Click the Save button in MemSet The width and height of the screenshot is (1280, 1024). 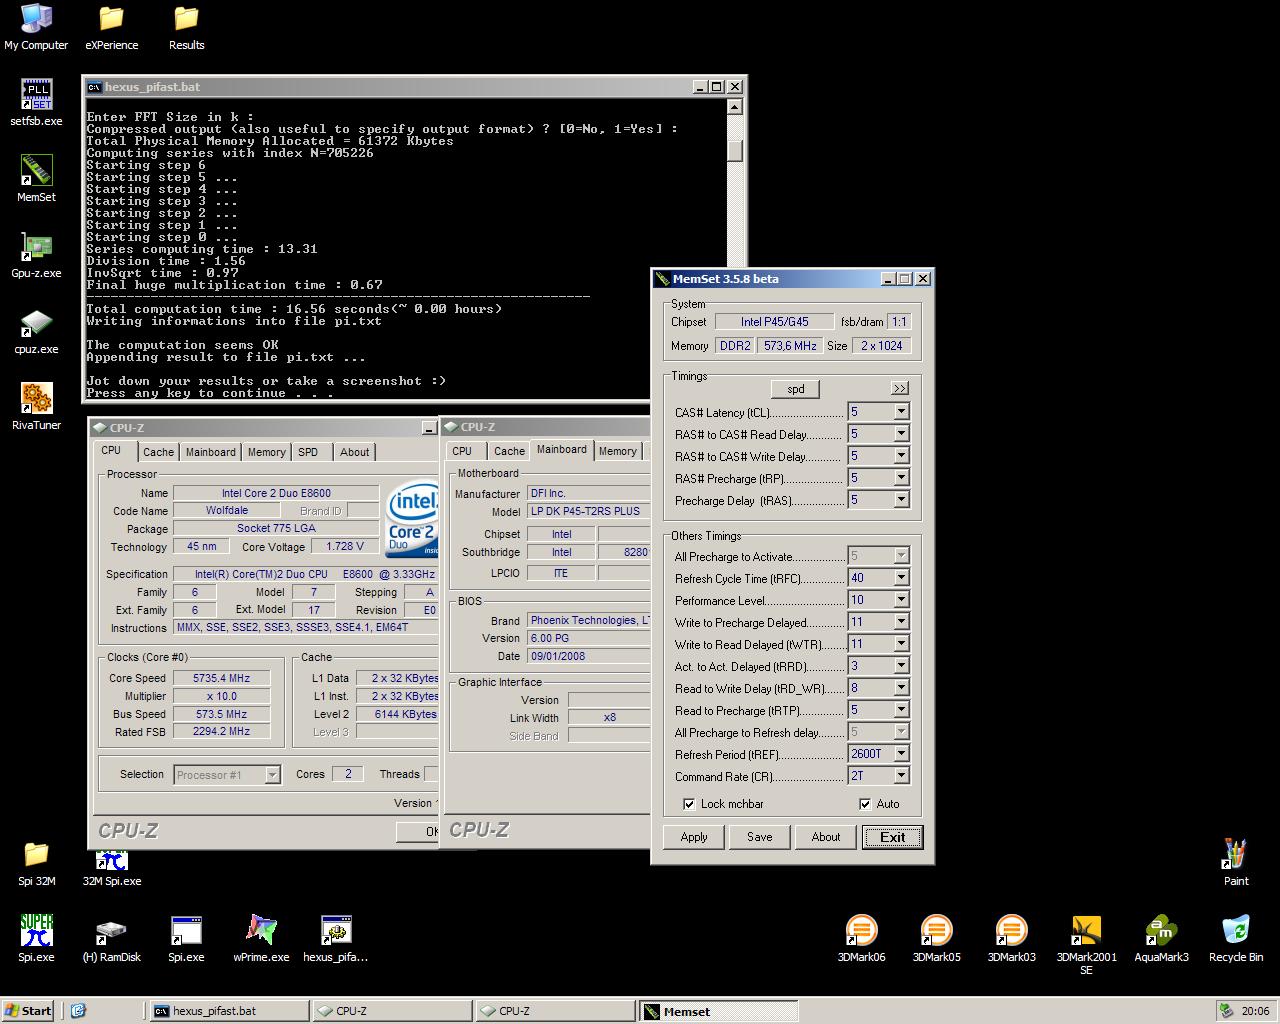click(x=760, y=837)
